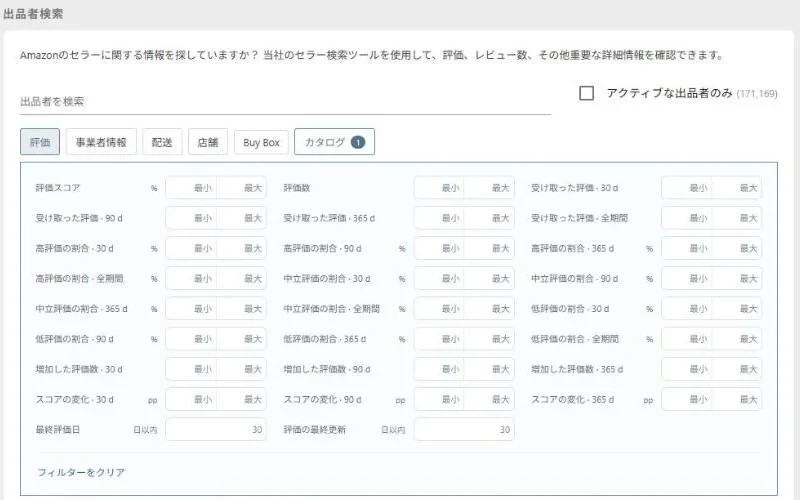Click 受け取った評価 365 d maximum field
Screen dimensions: 800x500
pos(489,218)
